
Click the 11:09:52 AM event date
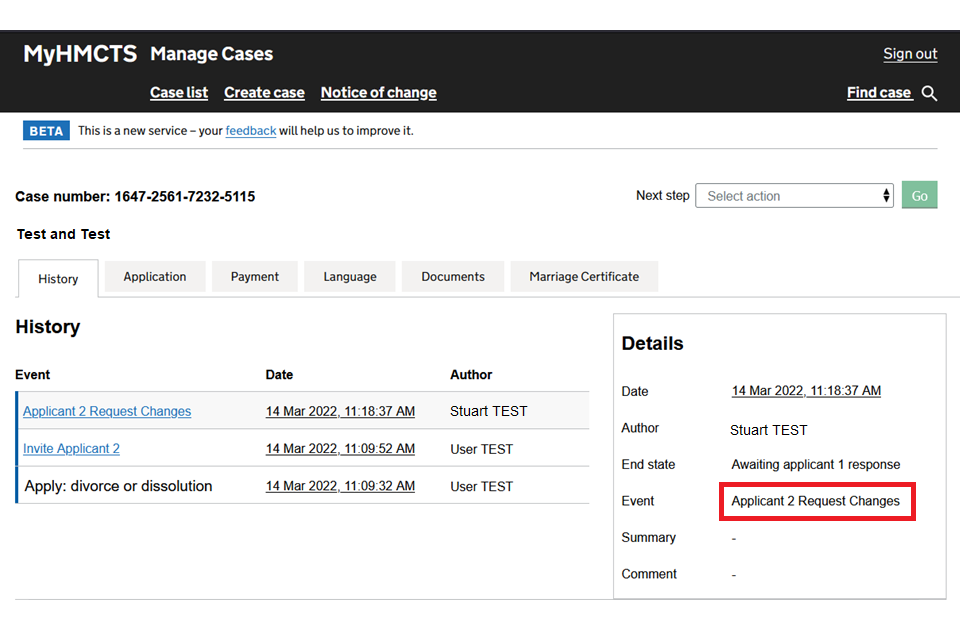coord(340,449)
